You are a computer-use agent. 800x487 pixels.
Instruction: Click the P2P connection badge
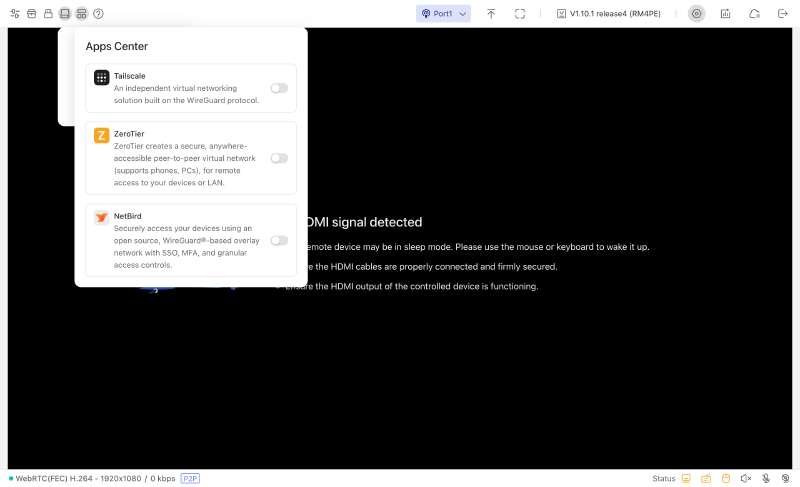190,478
